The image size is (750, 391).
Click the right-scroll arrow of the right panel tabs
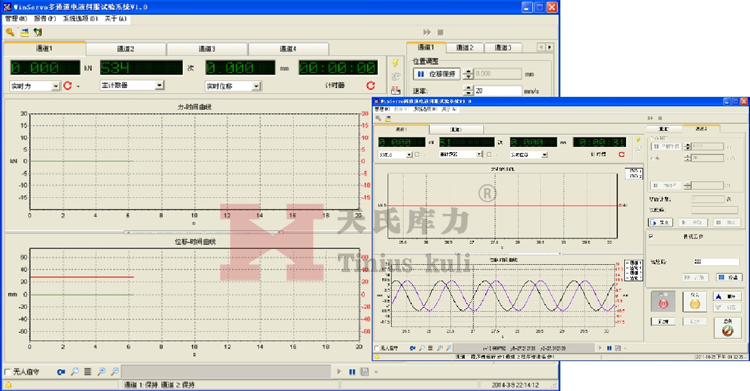550,47
